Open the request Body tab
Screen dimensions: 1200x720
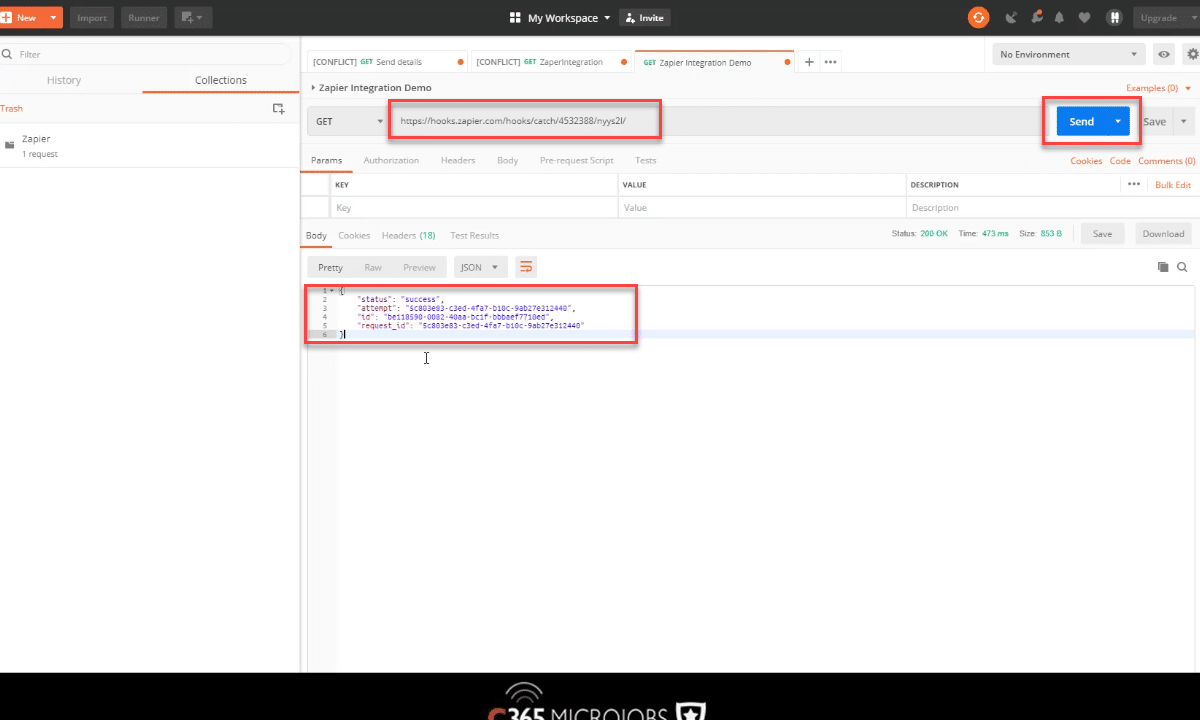[x=507, y=160]
